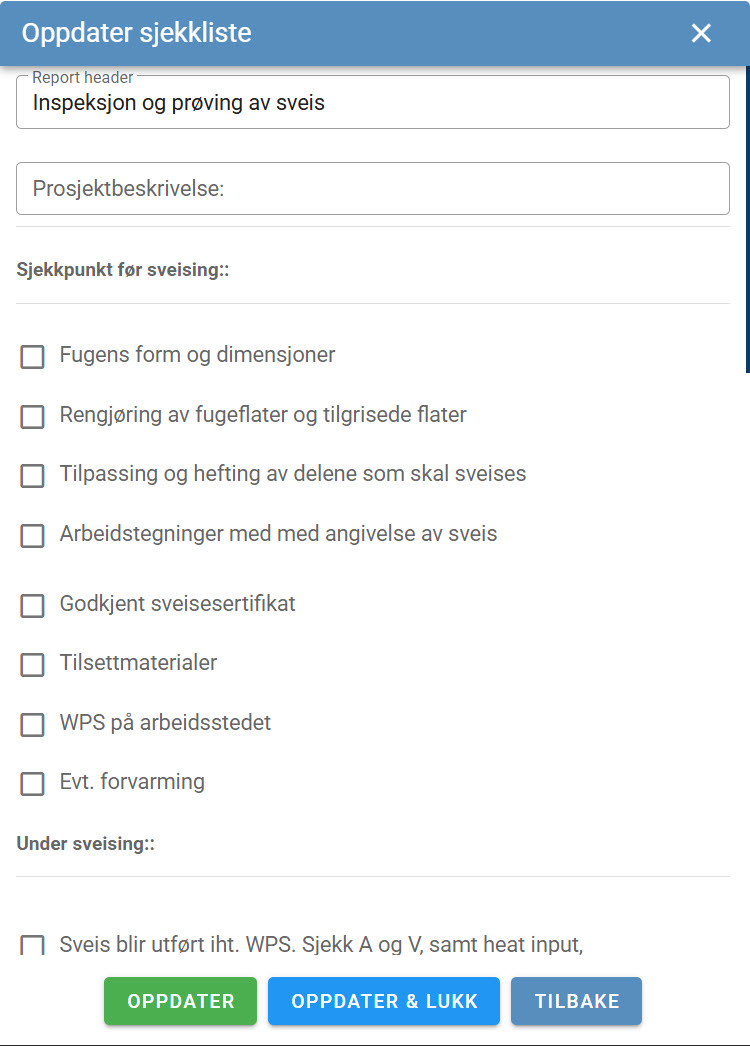This screenshot has height=1046, width=750.
Task: Close the Oppdater sjekkliste dialog
Action: tap(701, 33)
